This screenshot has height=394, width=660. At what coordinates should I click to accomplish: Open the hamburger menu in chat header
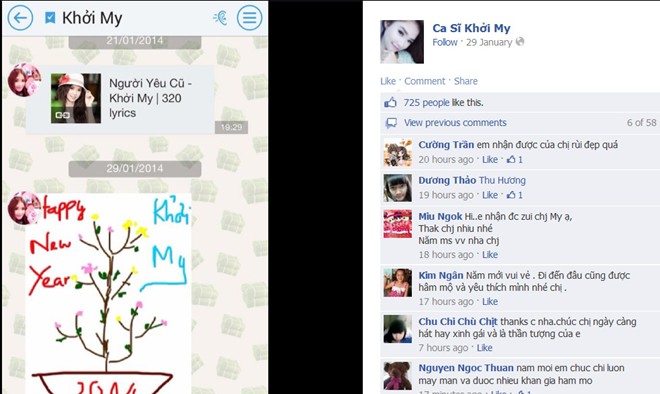pyautogui.click(x=249, y=18)
